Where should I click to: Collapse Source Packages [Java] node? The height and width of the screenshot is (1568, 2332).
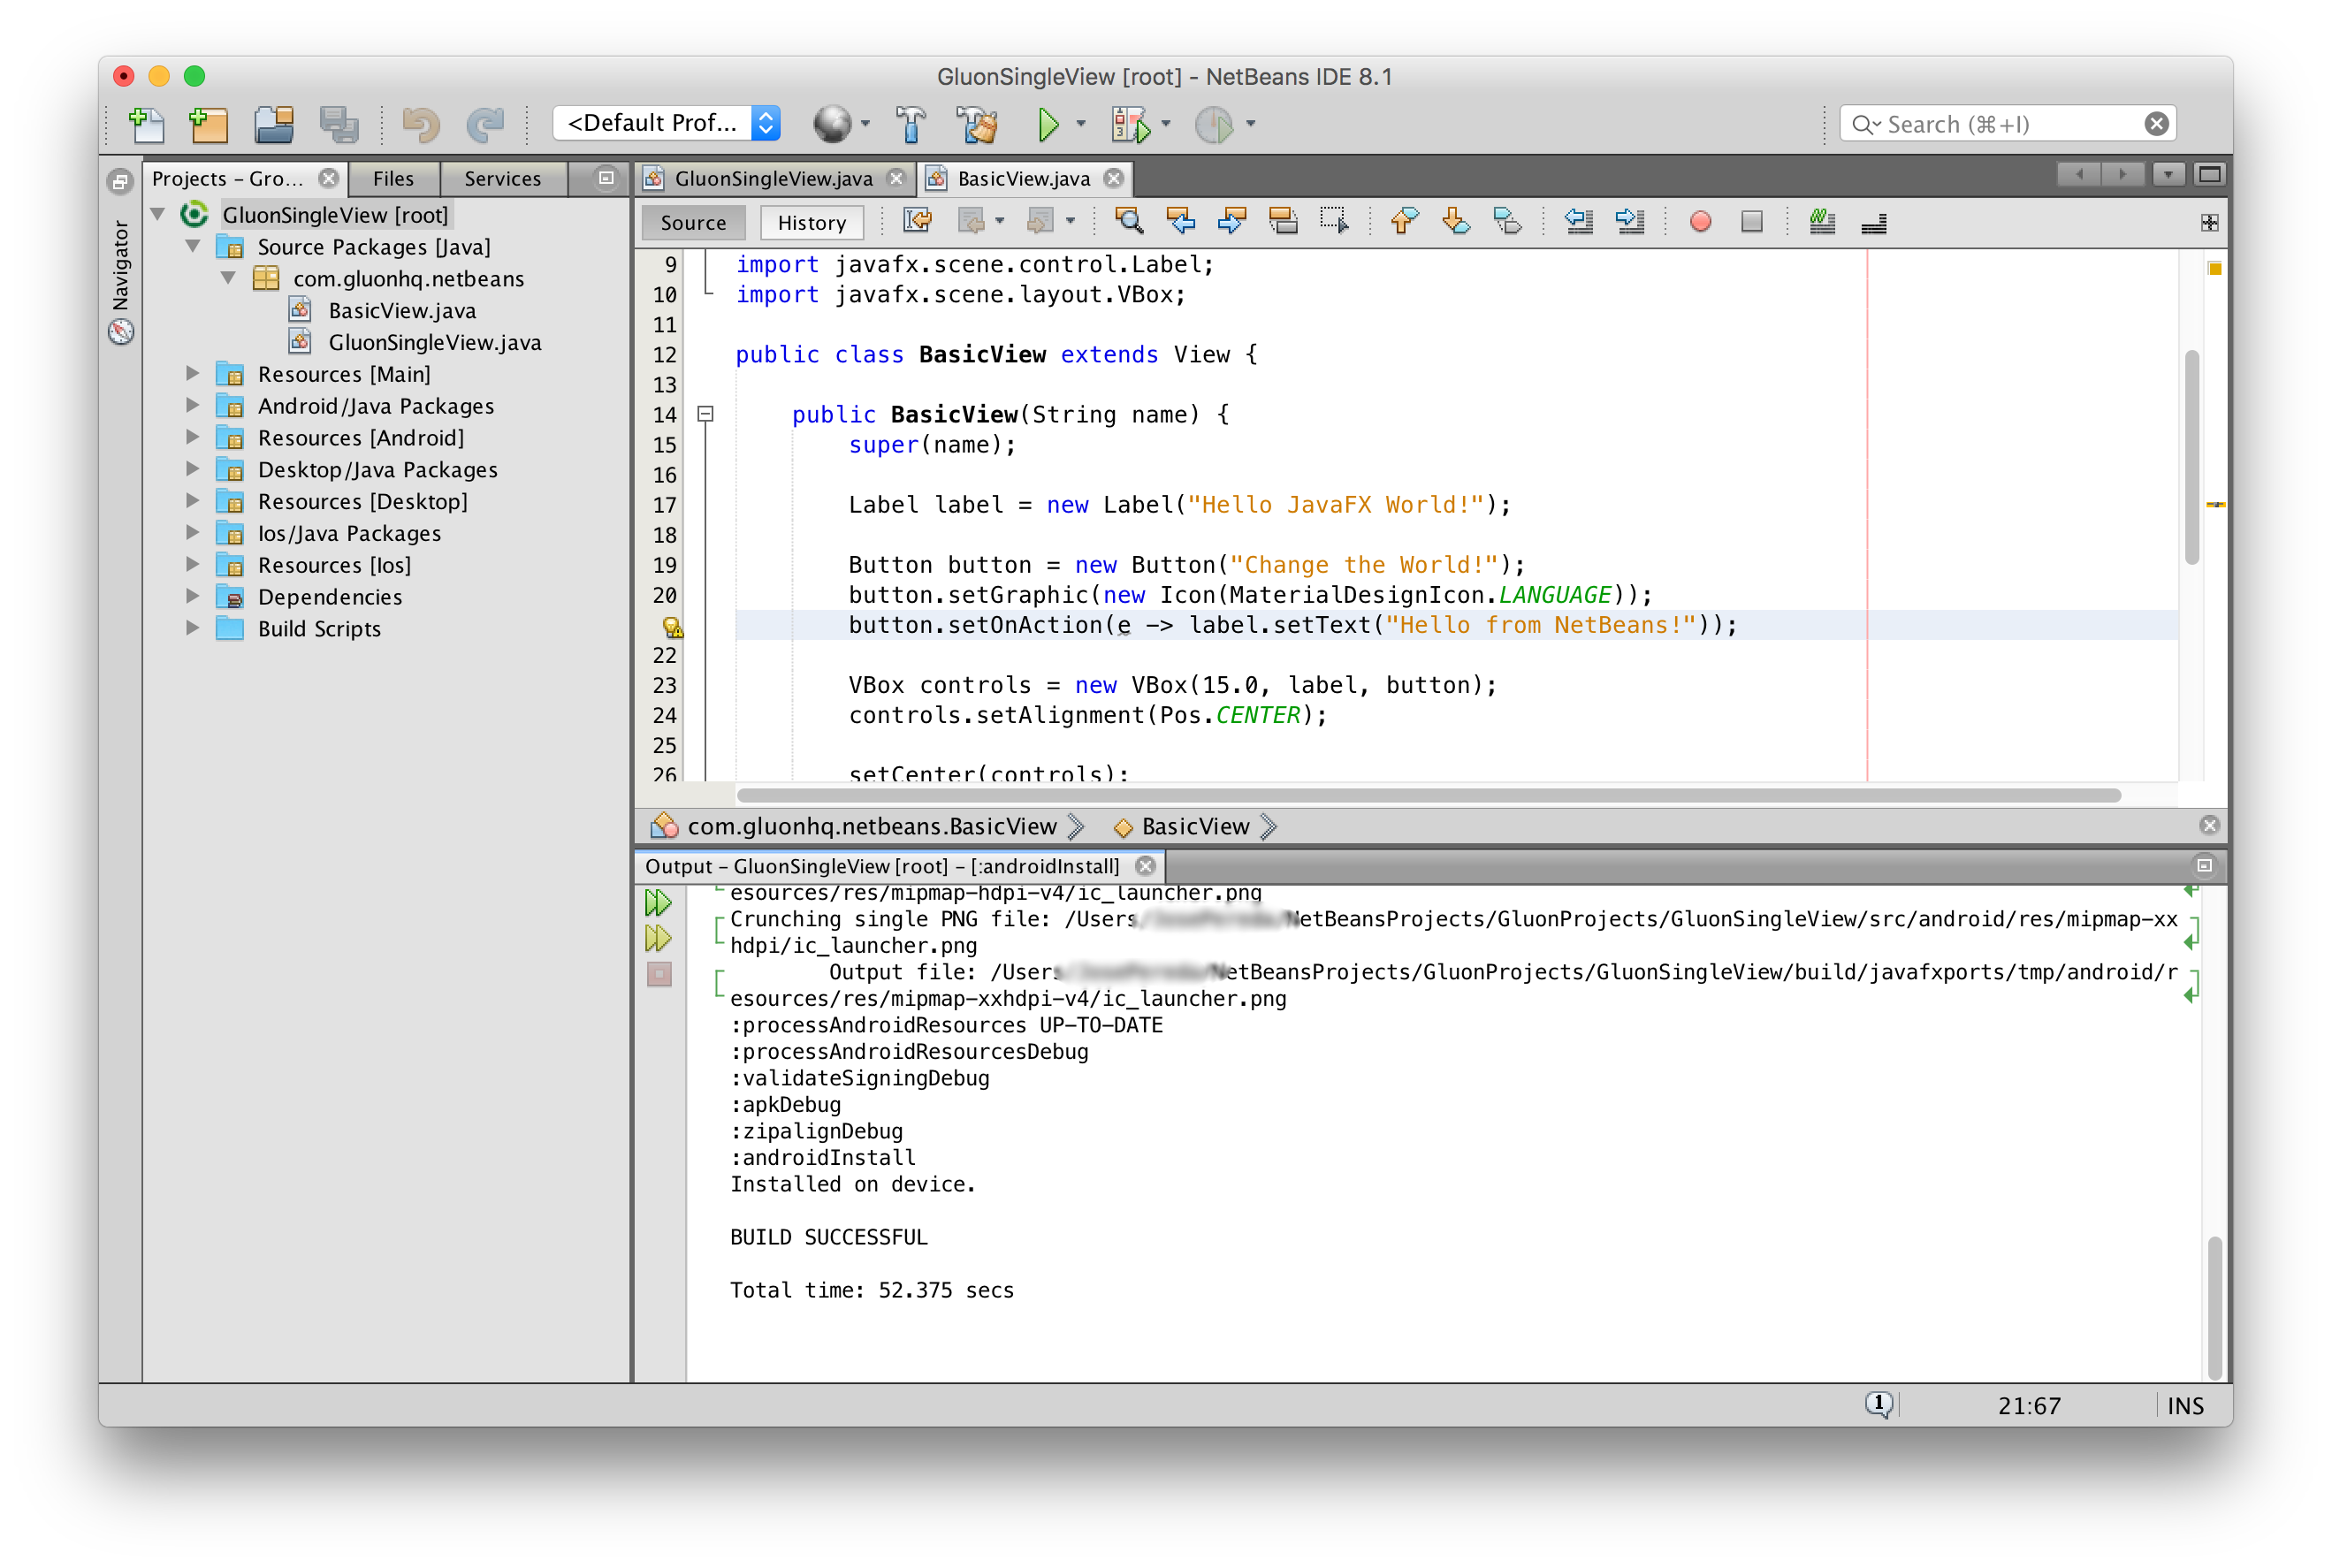click(193, 246)
